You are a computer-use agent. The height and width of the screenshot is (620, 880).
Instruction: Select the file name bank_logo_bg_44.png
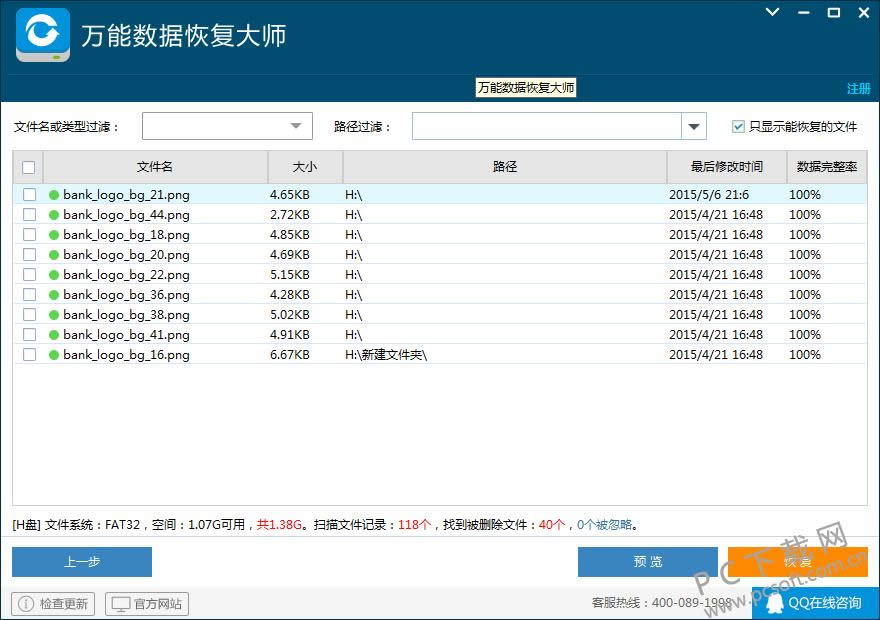pyautogui.click(x=126, y=215)
